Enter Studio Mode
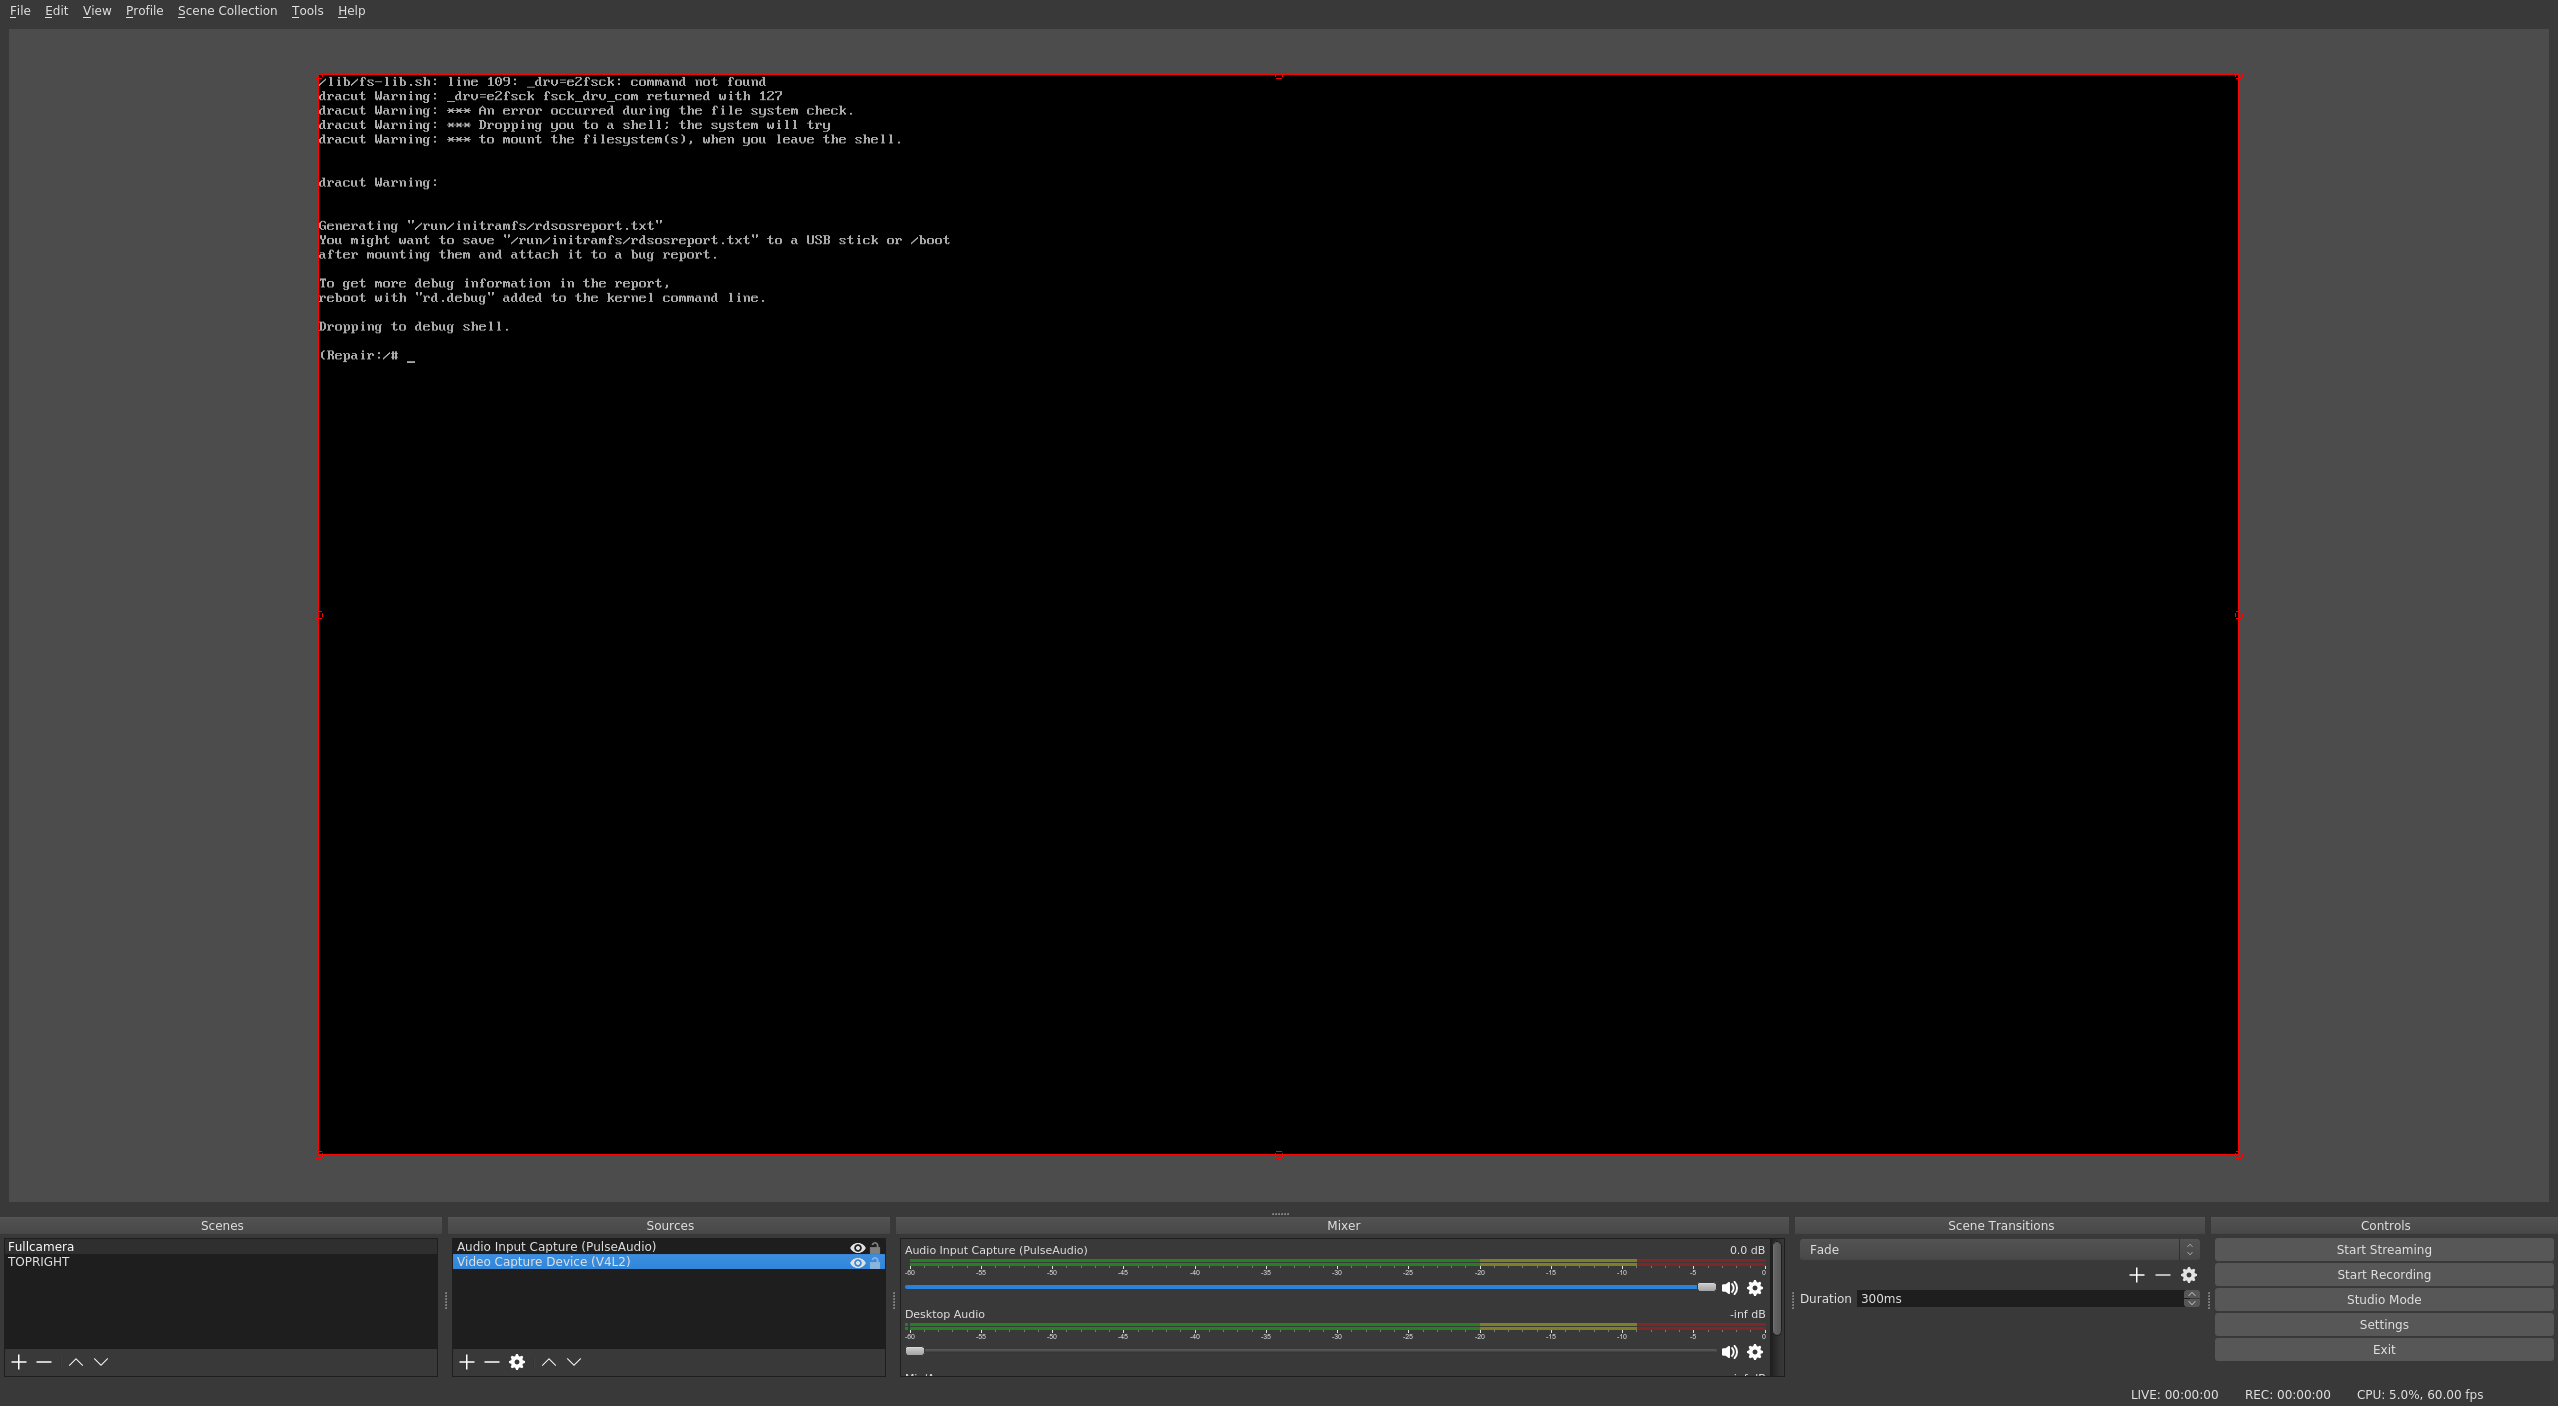Image resolution: width=2558 pixels, height=1406 pixels. coord(2383,1299)
